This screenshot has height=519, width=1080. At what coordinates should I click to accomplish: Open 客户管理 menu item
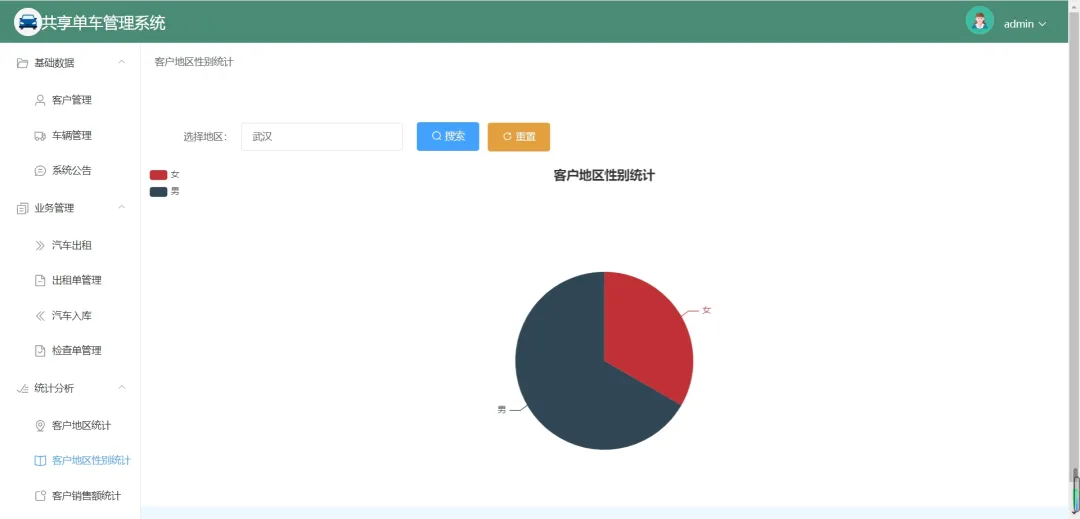(70, 100)
